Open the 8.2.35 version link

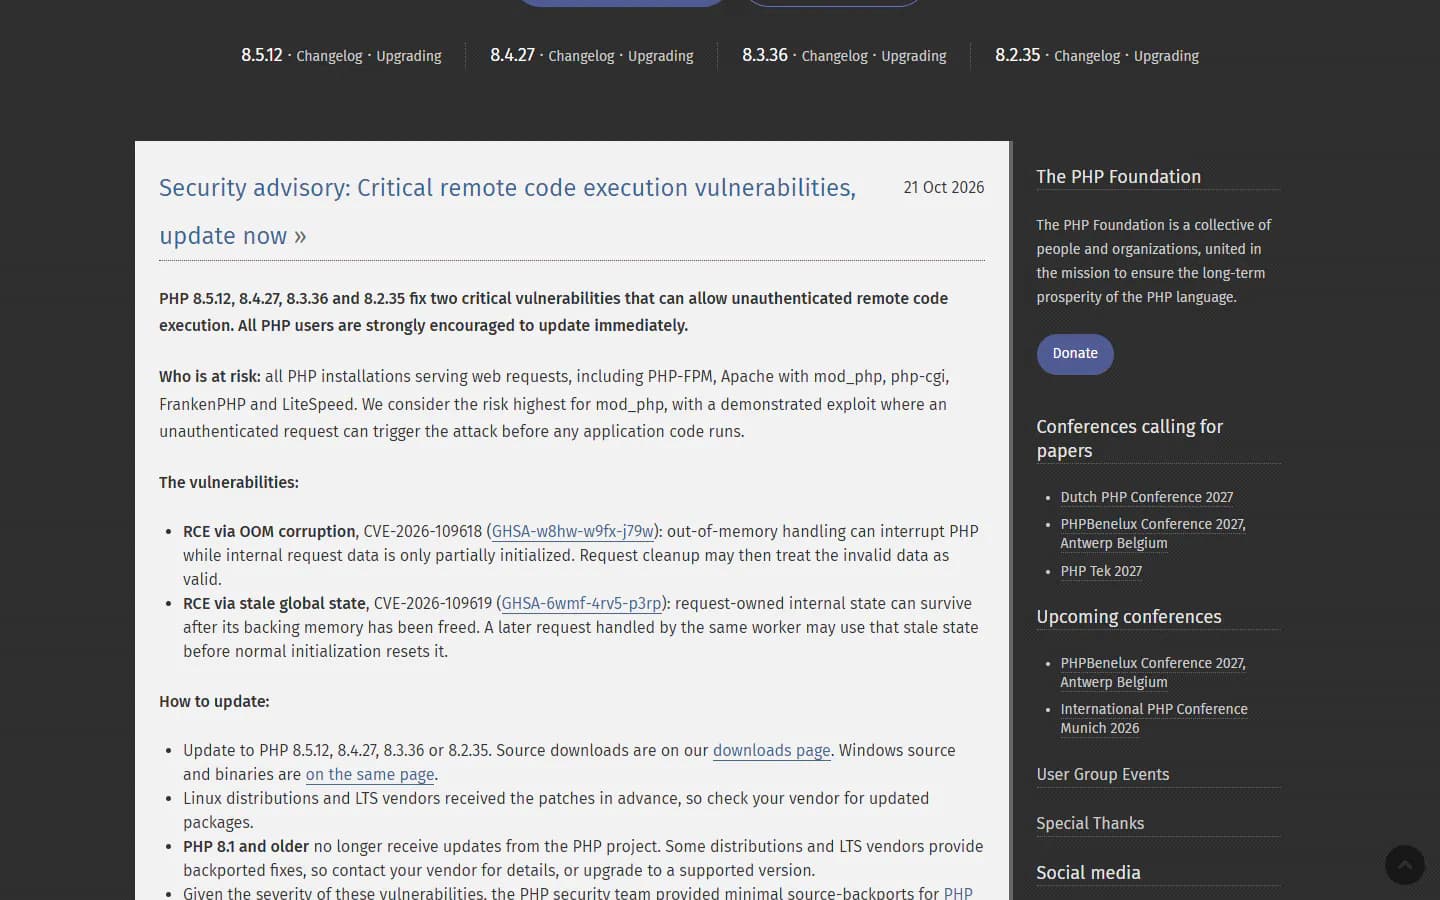pos(1018,55)
